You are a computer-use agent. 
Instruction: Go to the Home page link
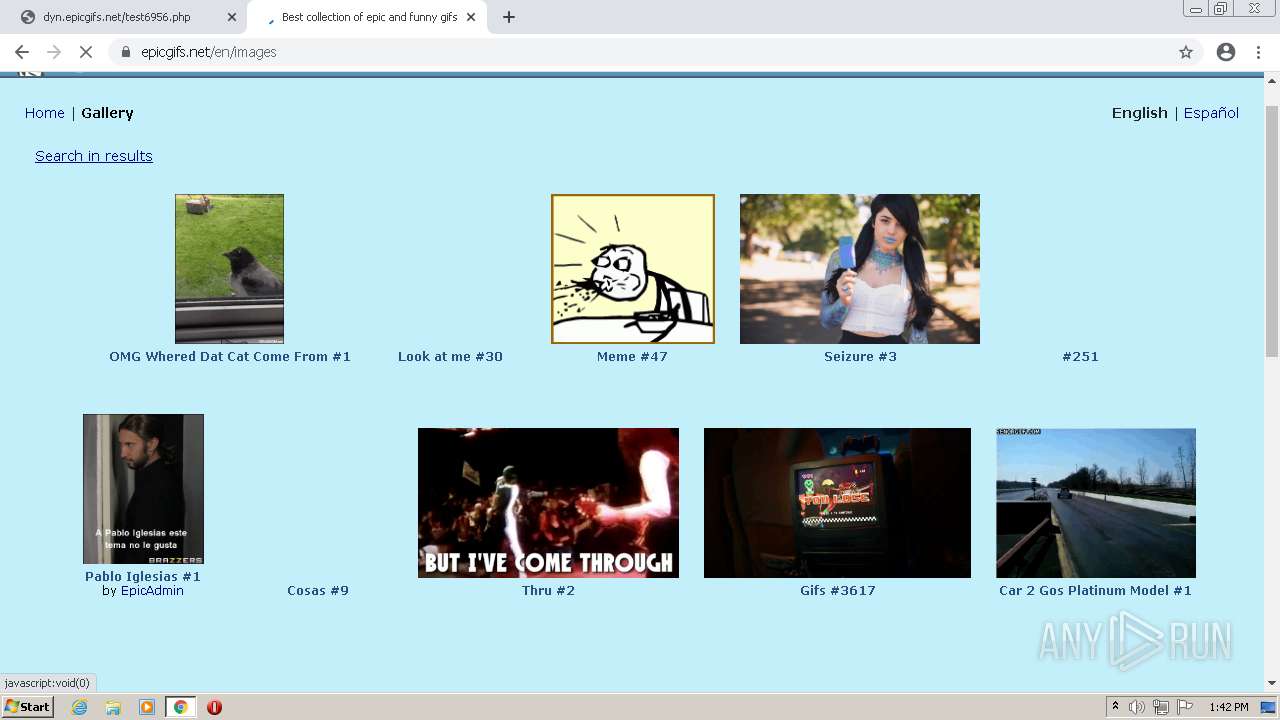(45, 113)
